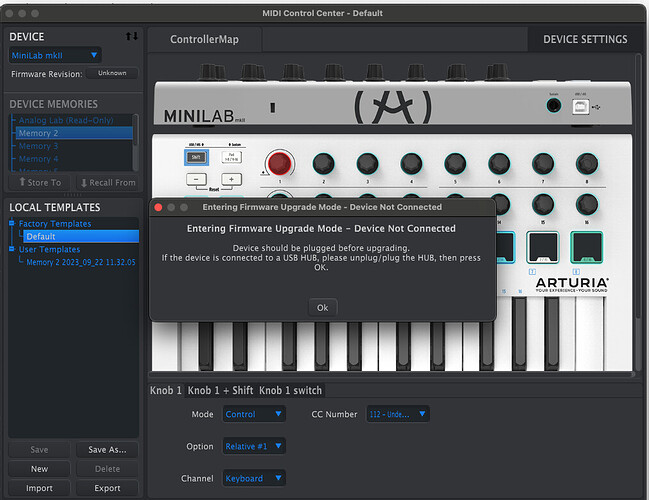Screen dimensions: 649x500
Task: Click the octave plus button
Action: coord(231,179)
